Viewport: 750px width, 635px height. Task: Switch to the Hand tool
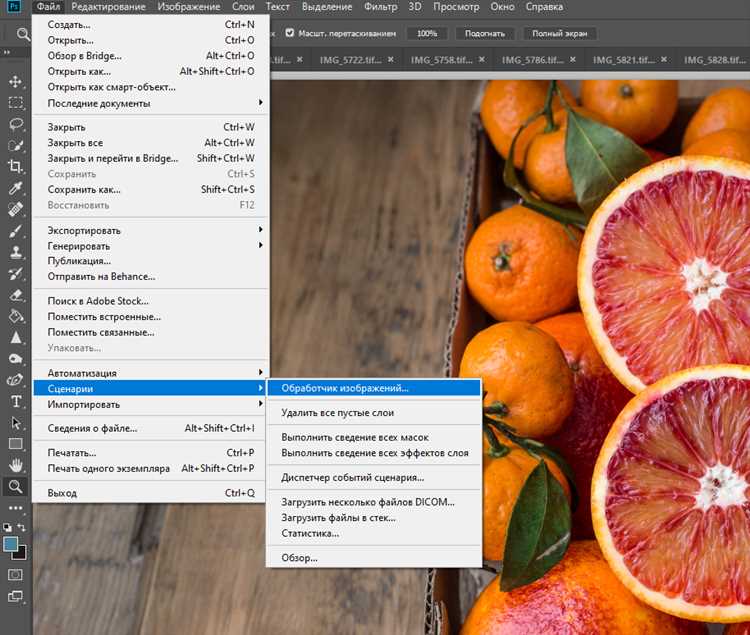tap(15, 465)
